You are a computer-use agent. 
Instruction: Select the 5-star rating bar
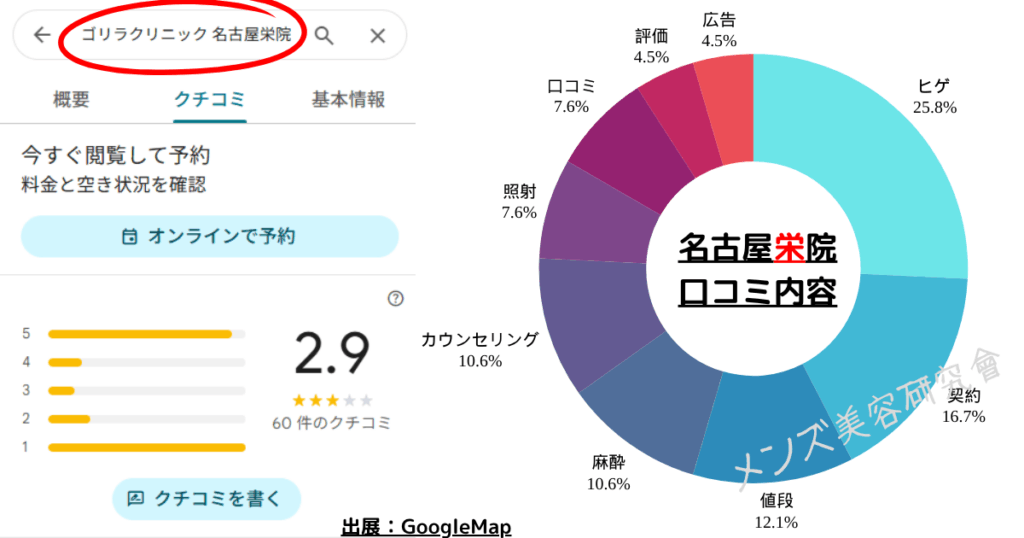[x=147, y=334]
